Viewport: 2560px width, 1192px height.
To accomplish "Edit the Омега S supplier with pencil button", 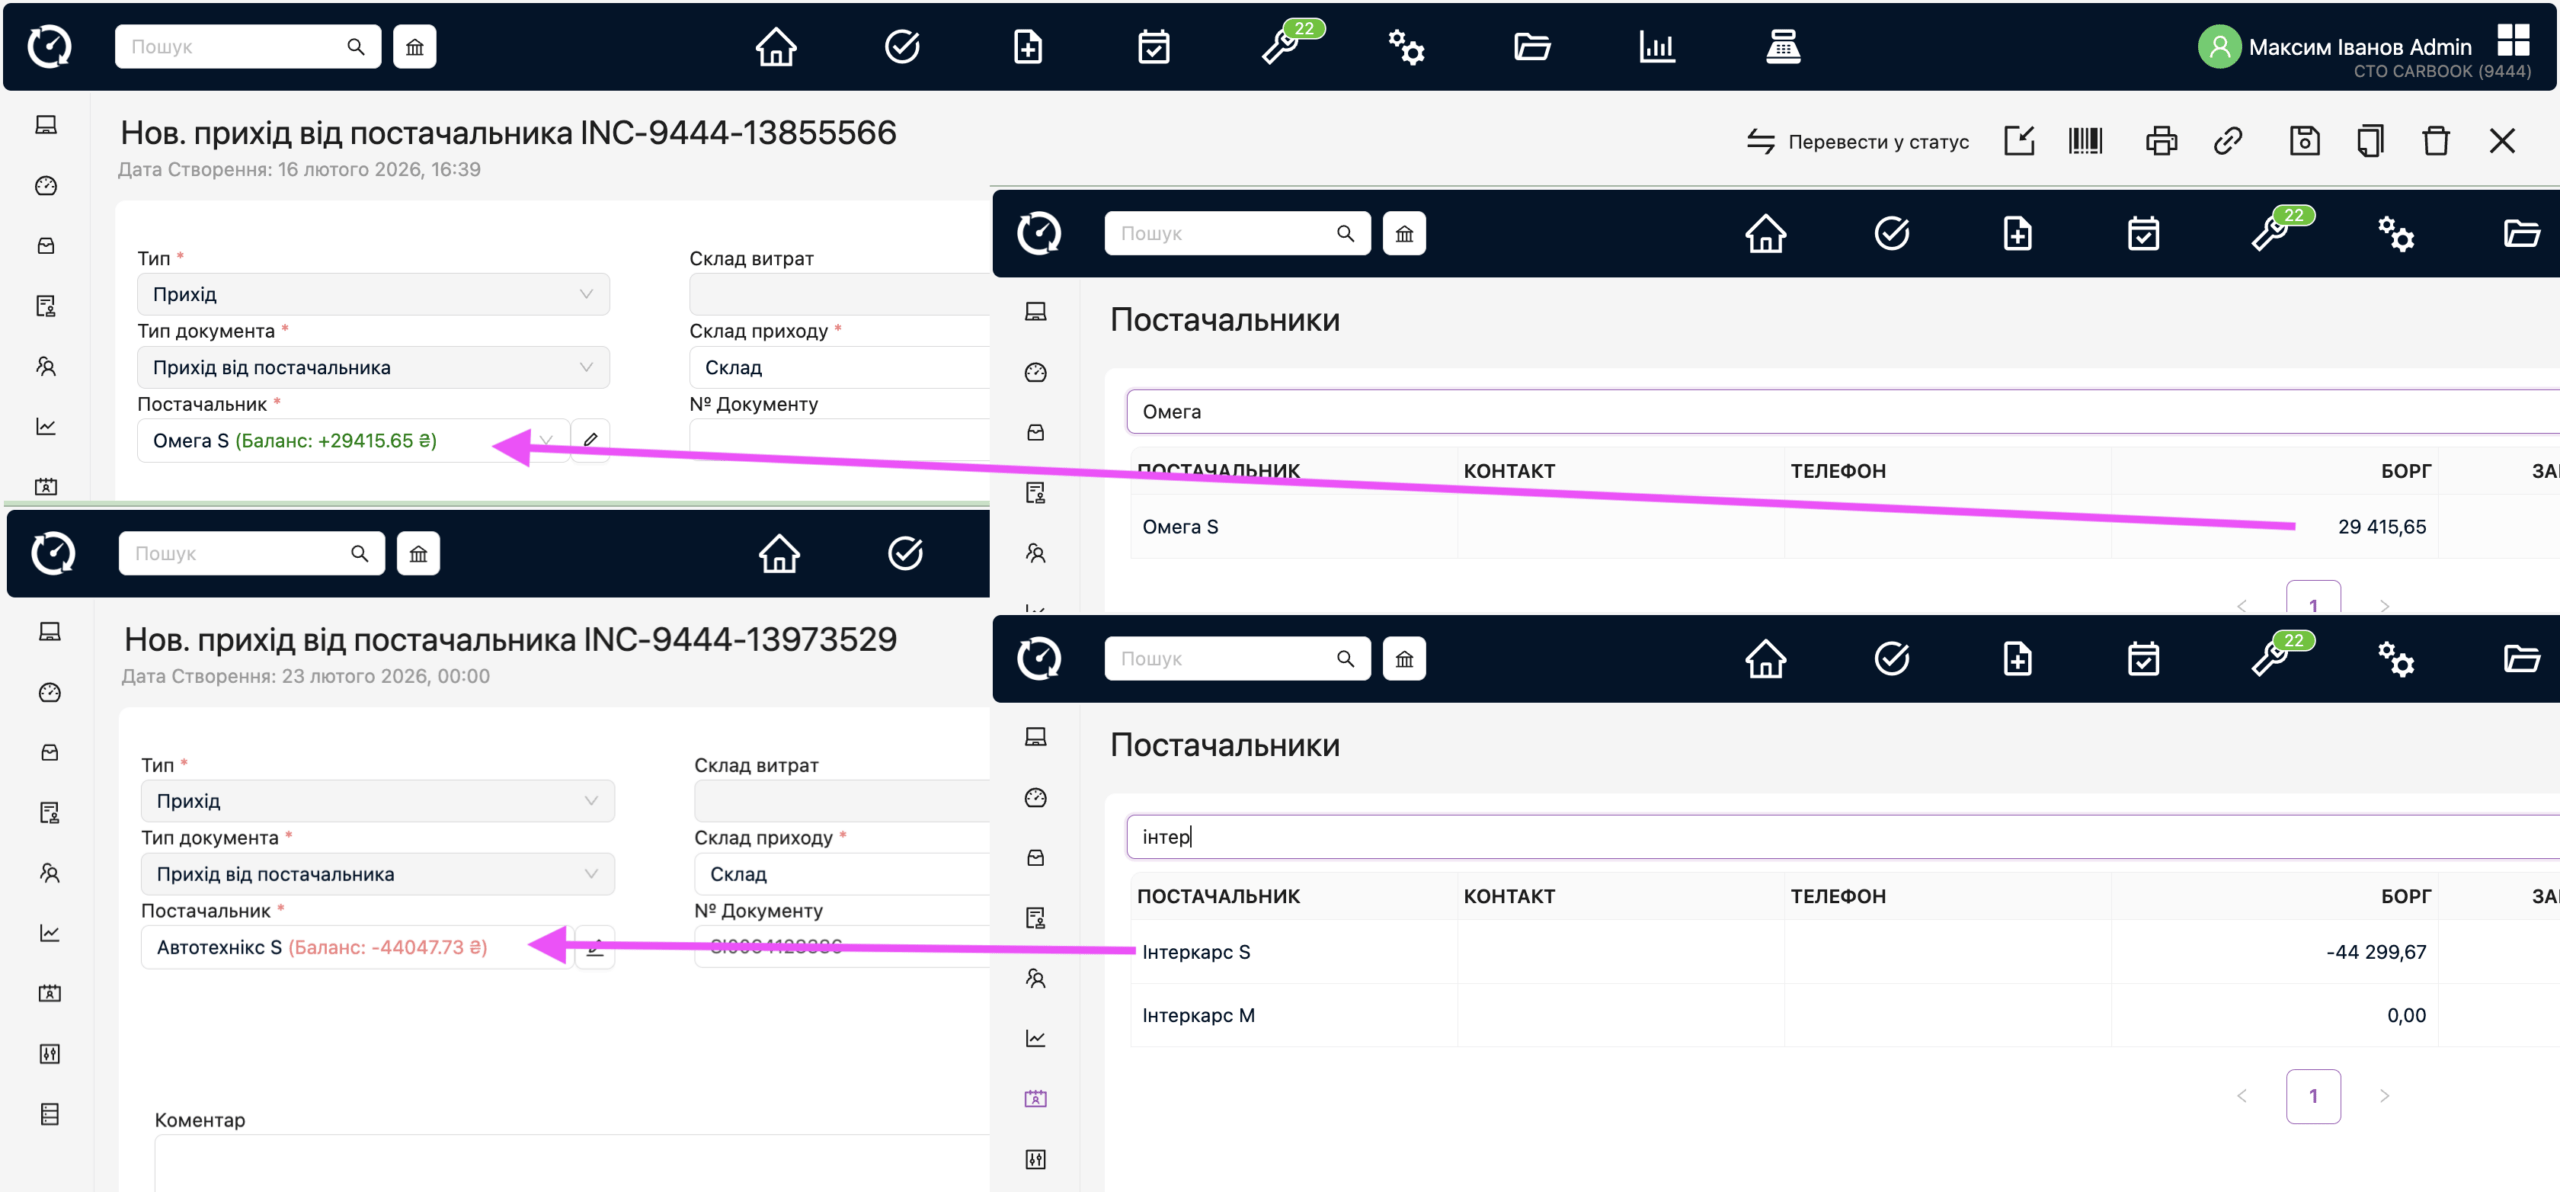I will click(x=591, y=440).
